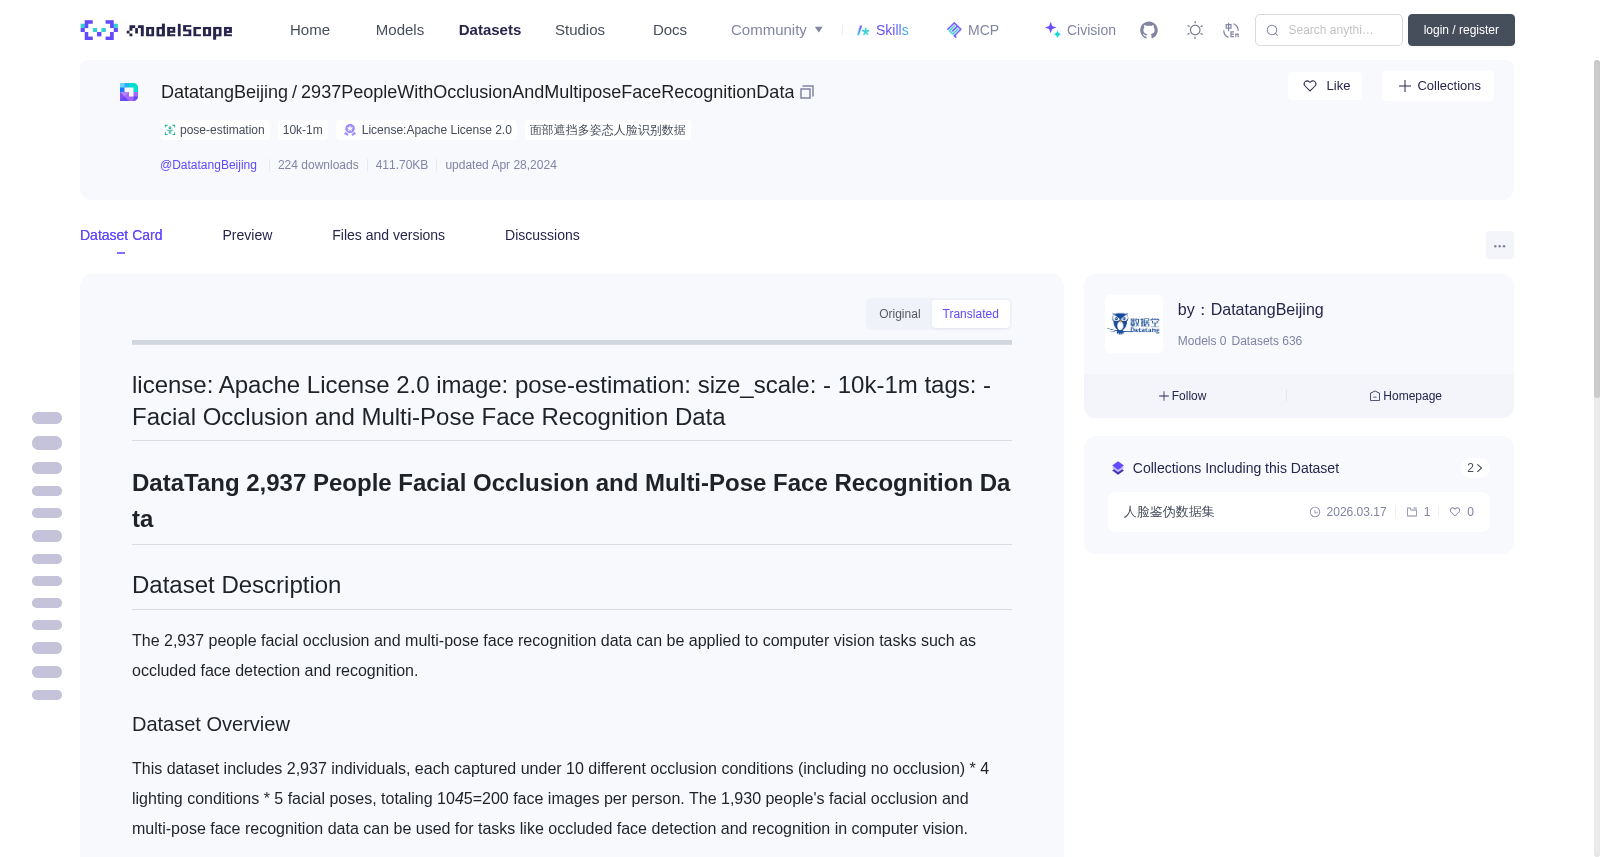The image size is (1600, 857).
Task: Click the ModelScope logo
Action: (x=156, y=30)
